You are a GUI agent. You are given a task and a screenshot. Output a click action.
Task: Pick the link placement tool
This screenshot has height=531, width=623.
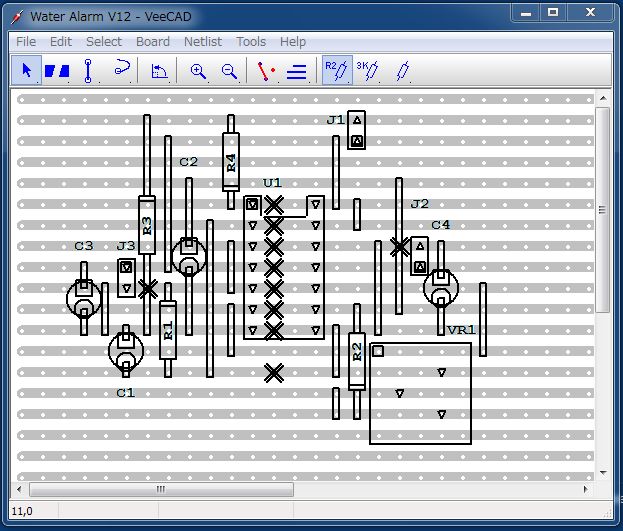[88, 71]
